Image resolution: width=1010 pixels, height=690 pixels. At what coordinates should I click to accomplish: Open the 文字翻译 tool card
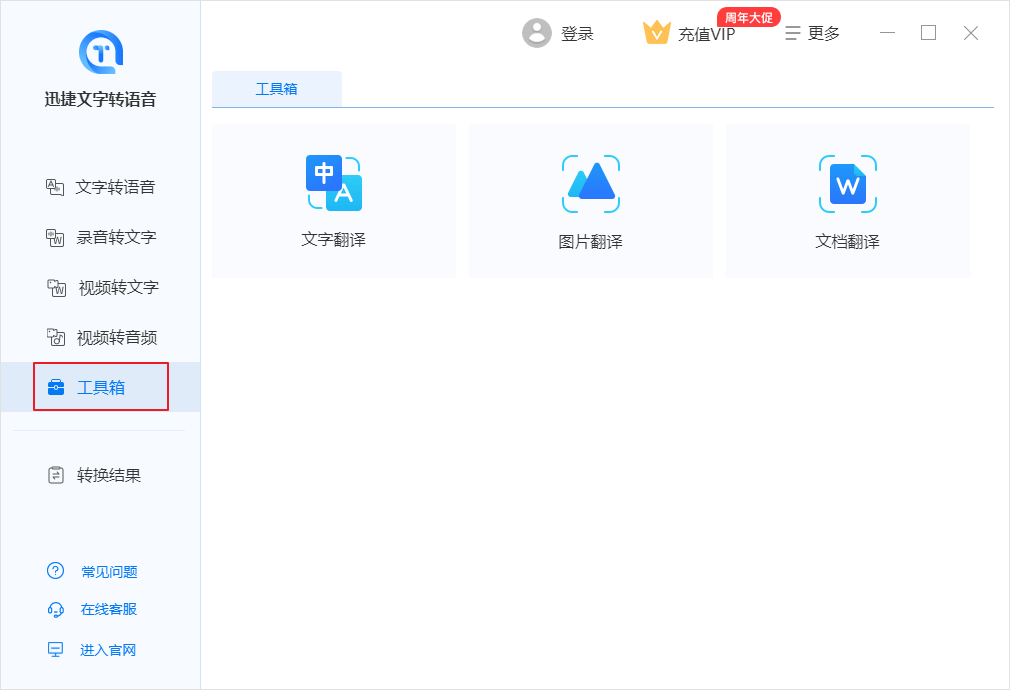(334, 200)
